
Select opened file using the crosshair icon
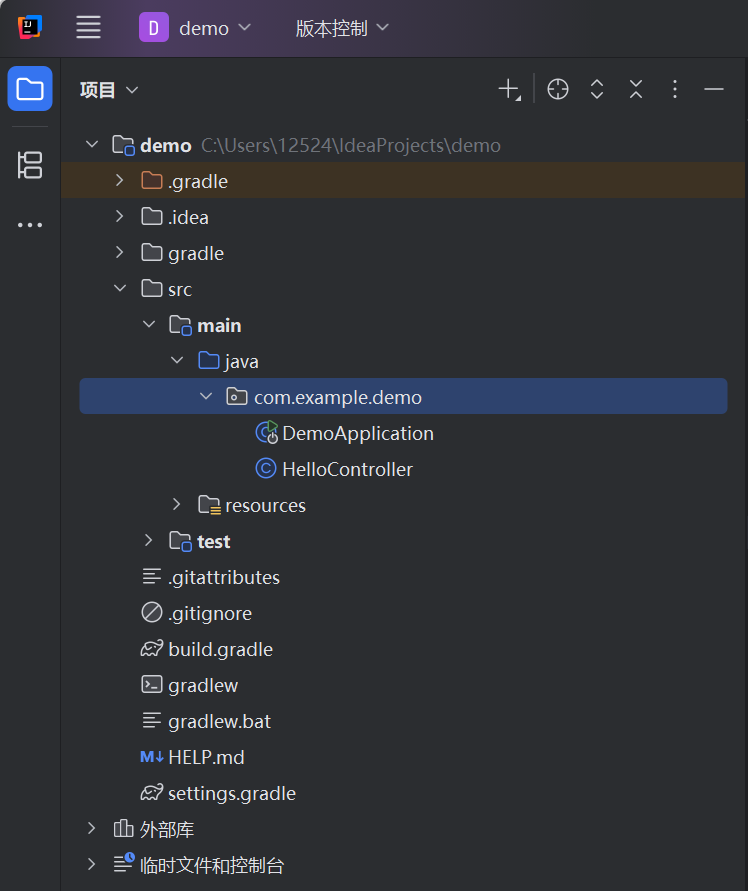(557, 89)
